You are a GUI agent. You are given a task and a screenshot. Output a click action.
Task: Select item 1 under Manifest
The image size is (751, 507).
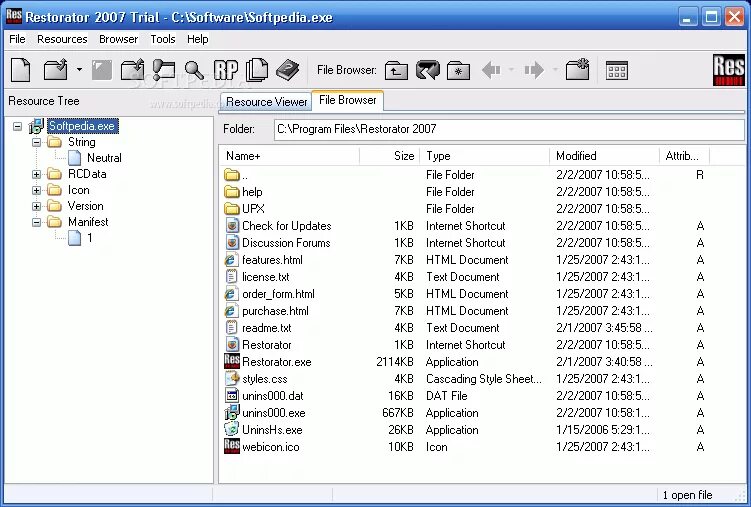click(x=90, y=238)
